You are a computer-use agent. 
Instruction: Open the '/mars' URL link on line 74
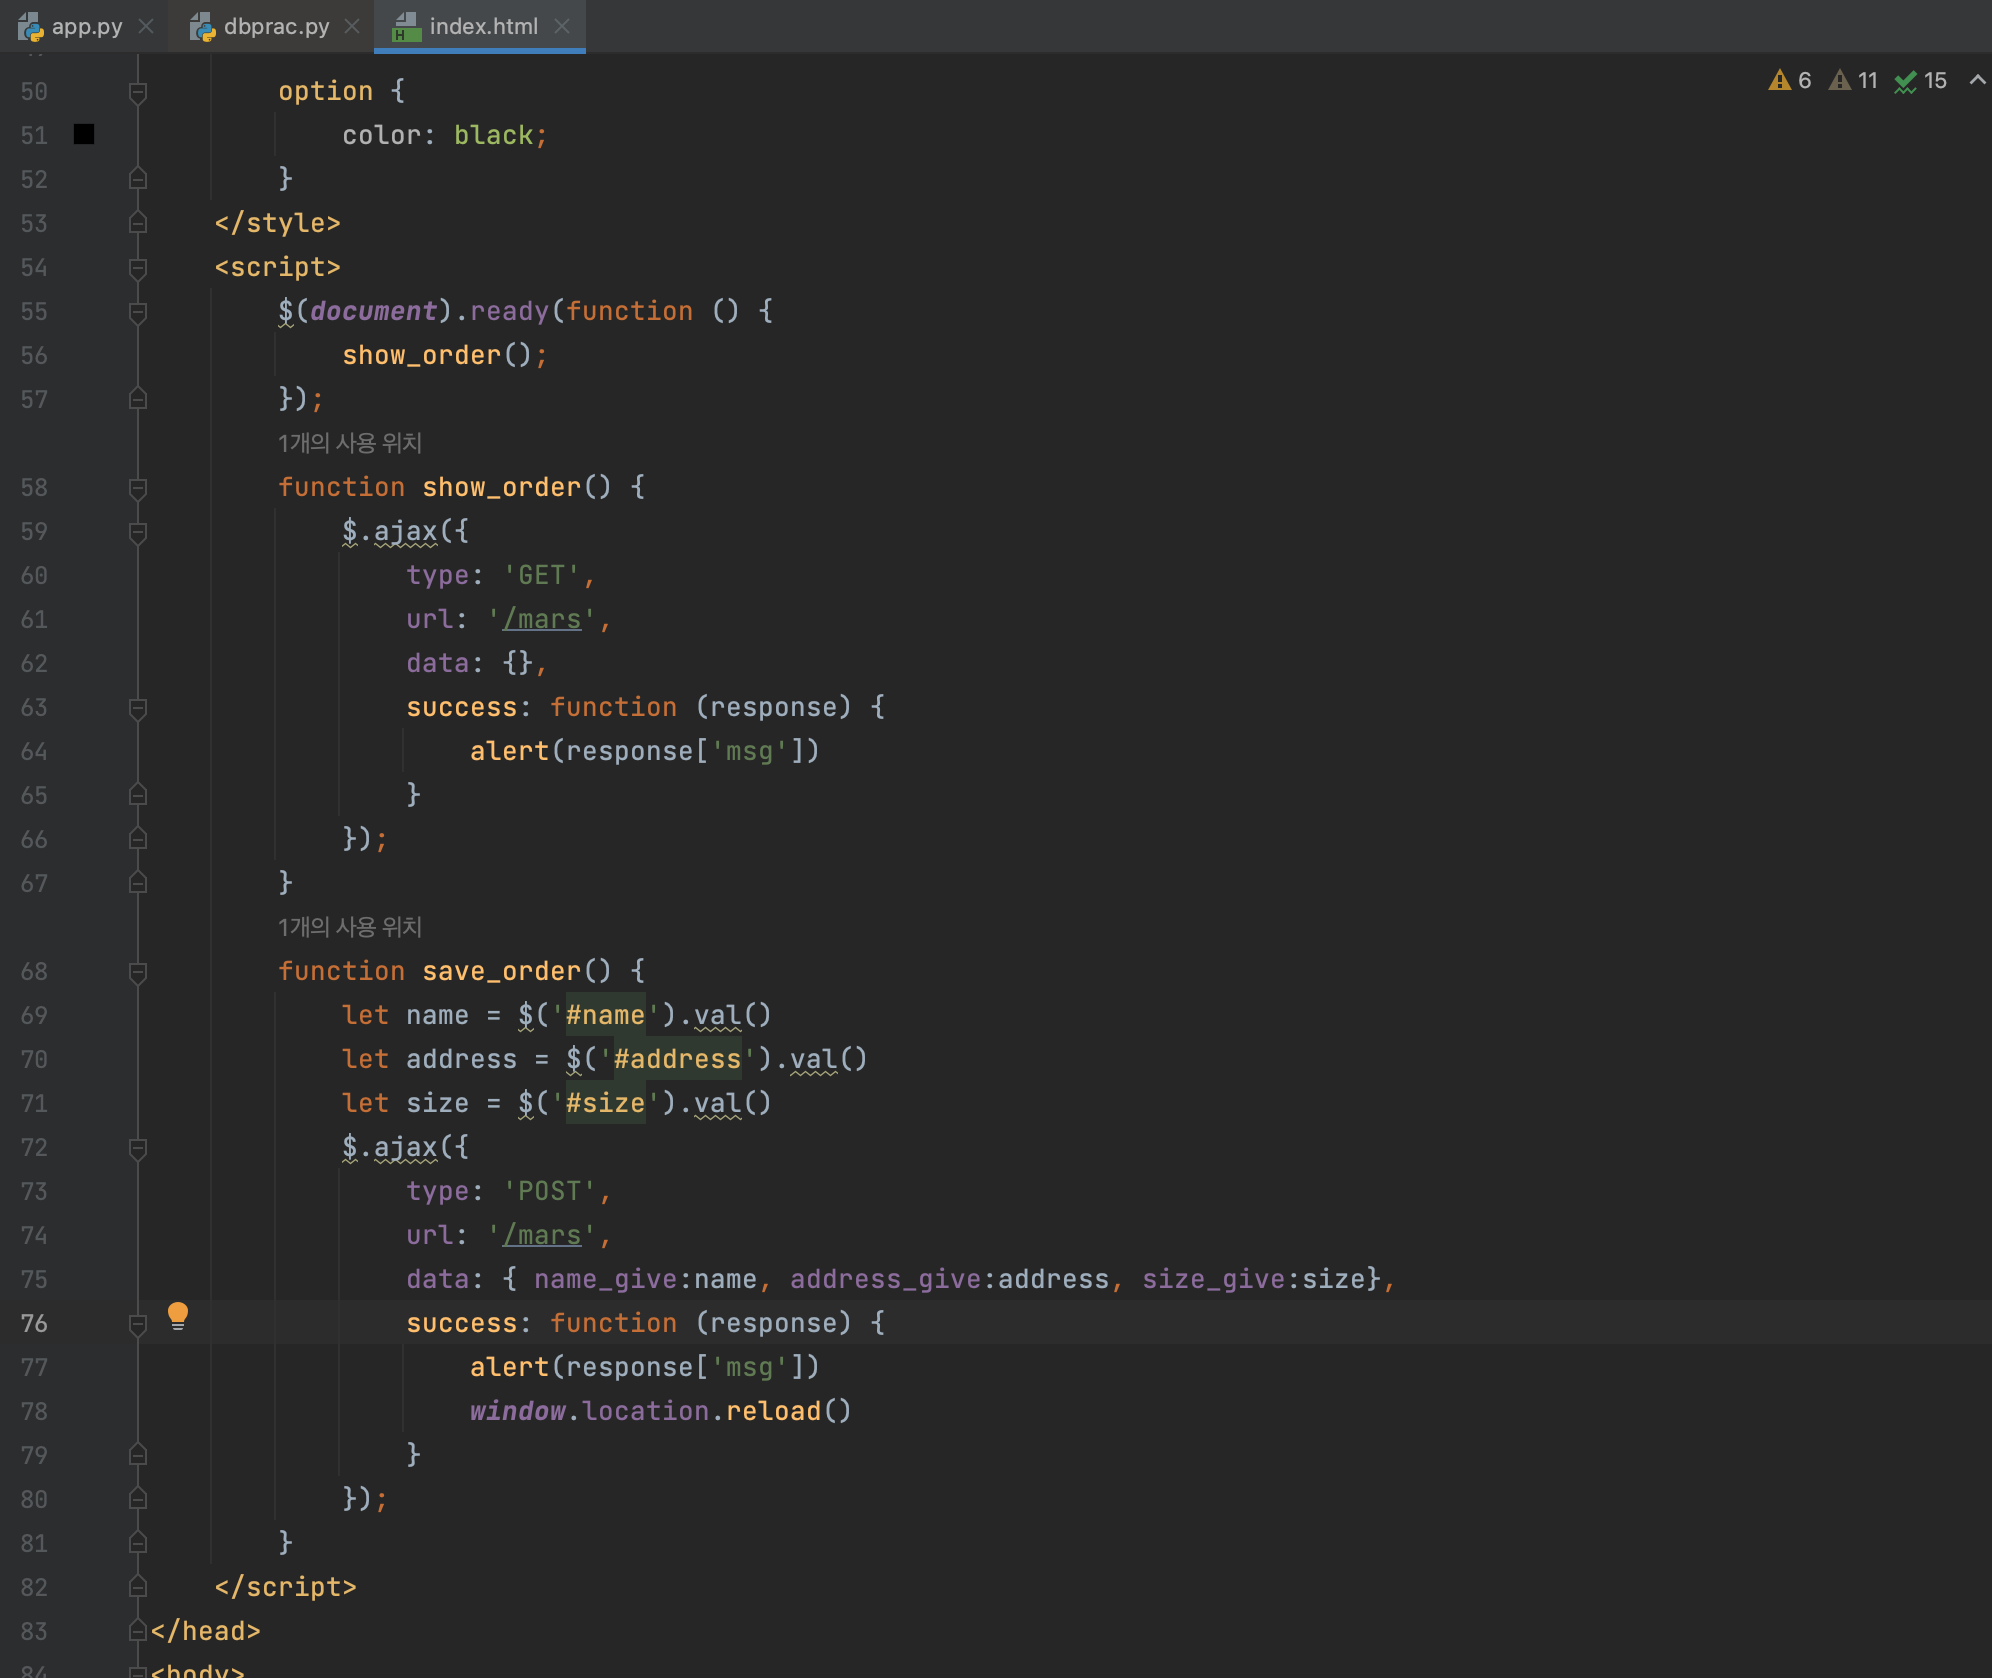(541, 1235)
